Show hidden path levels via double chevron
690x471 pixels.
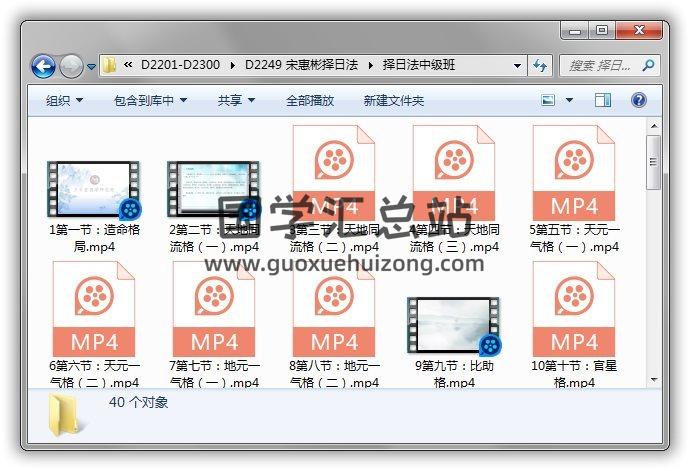(x=128, y=65)
